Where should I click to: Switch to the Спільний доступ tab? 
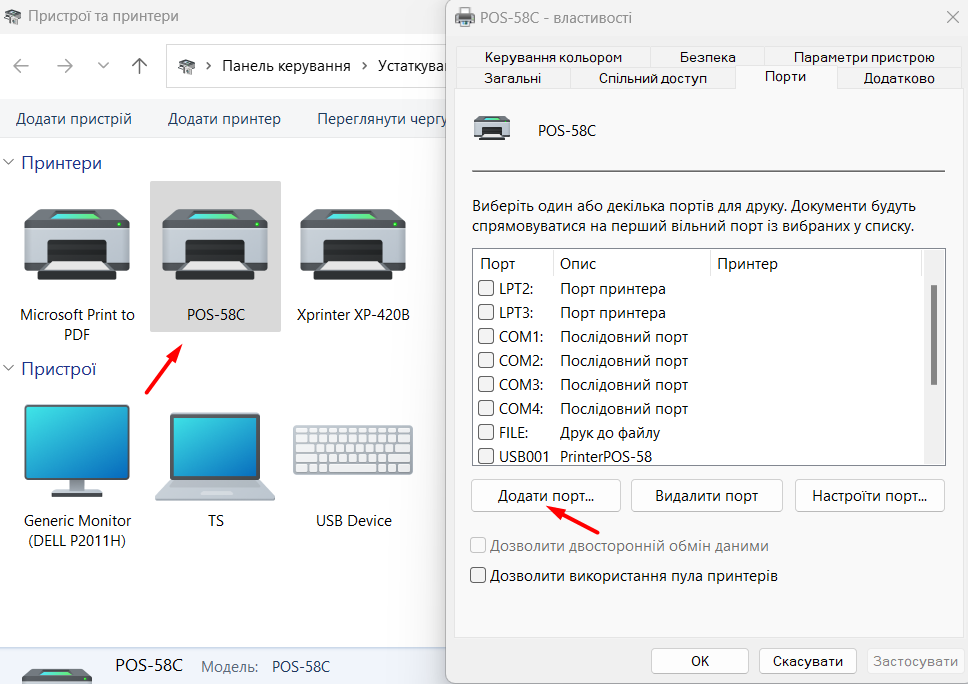(652, 77)
